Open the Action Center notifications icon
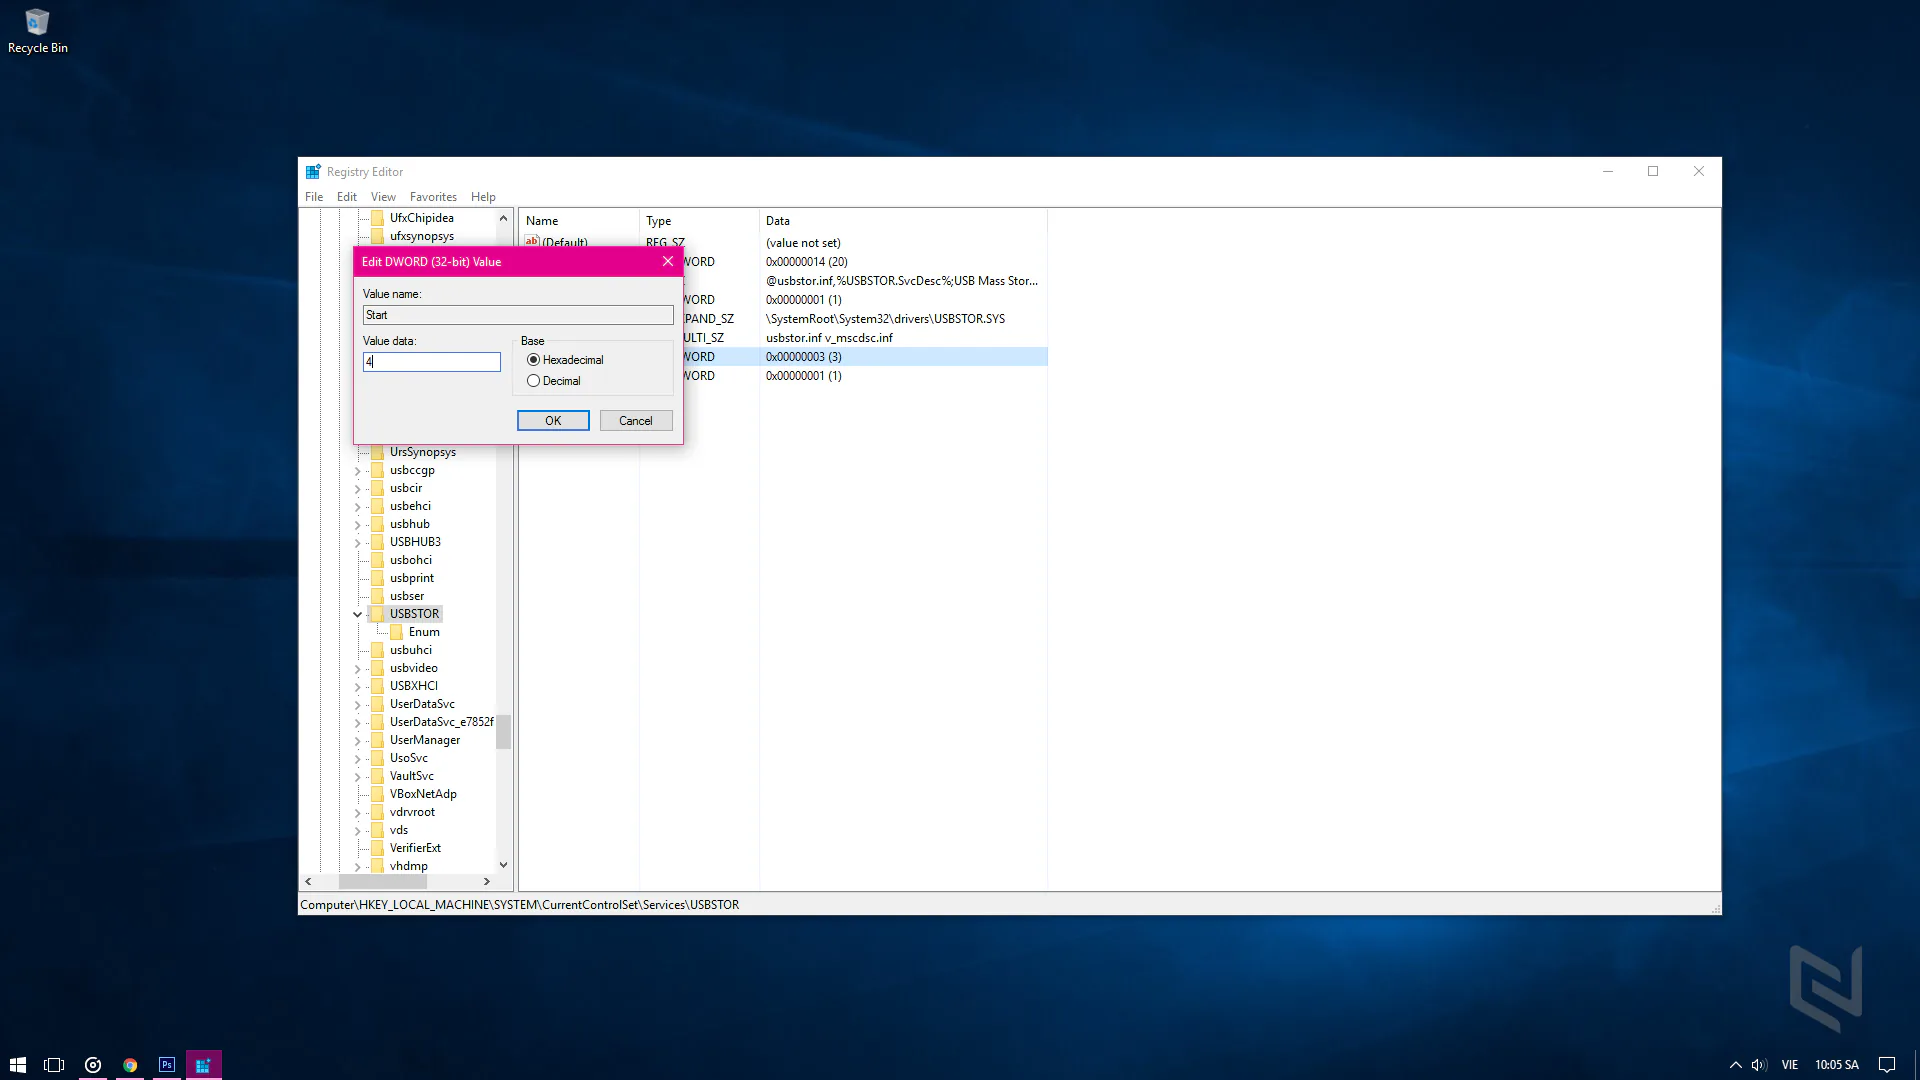The width and height of the screenshot is (1920, 1080). (1887, 1065)
